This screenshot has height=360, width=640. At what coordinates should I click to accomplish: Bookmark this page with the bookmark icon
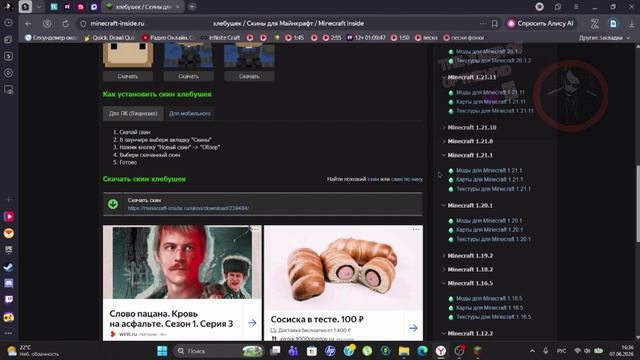pos(495,24)
